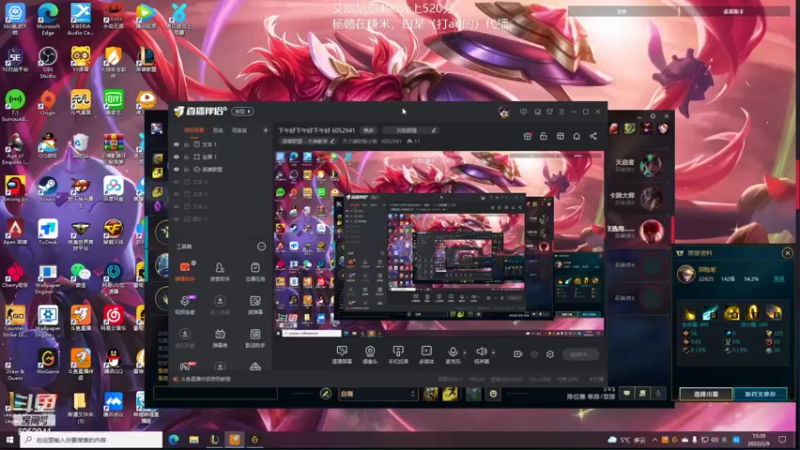The image size is (800, 450).
Task: Open File Explorer from taskbar
Action: click(194, 439)
